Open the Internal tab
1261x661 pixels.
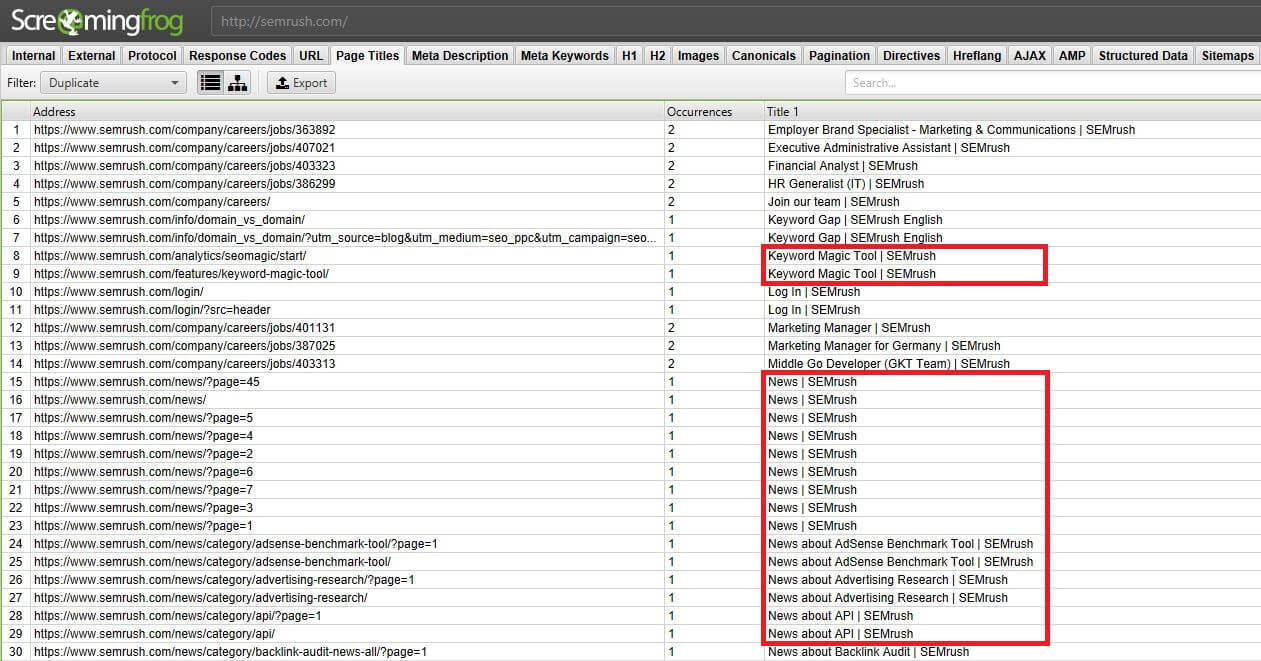coord(33,56)
